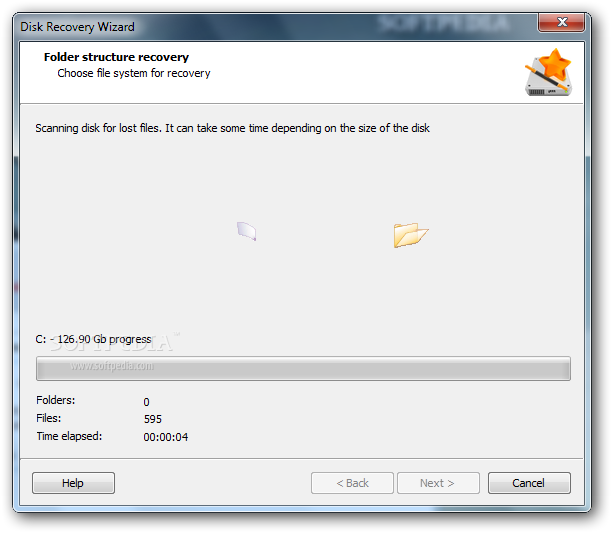This screenshot has height=533, width=612.
Task: Click the Time elapsed: label
Action: click(69, 436)
